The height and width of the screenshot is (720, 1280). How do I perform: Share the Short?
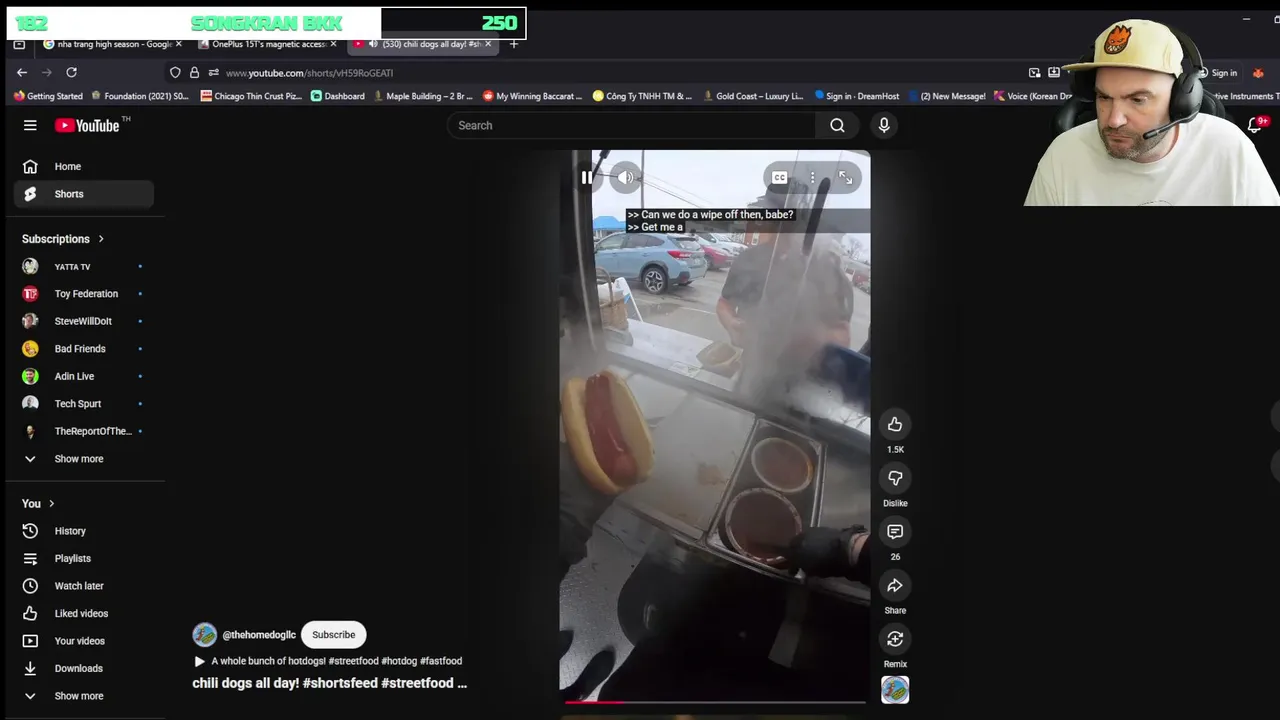[895, 586]
